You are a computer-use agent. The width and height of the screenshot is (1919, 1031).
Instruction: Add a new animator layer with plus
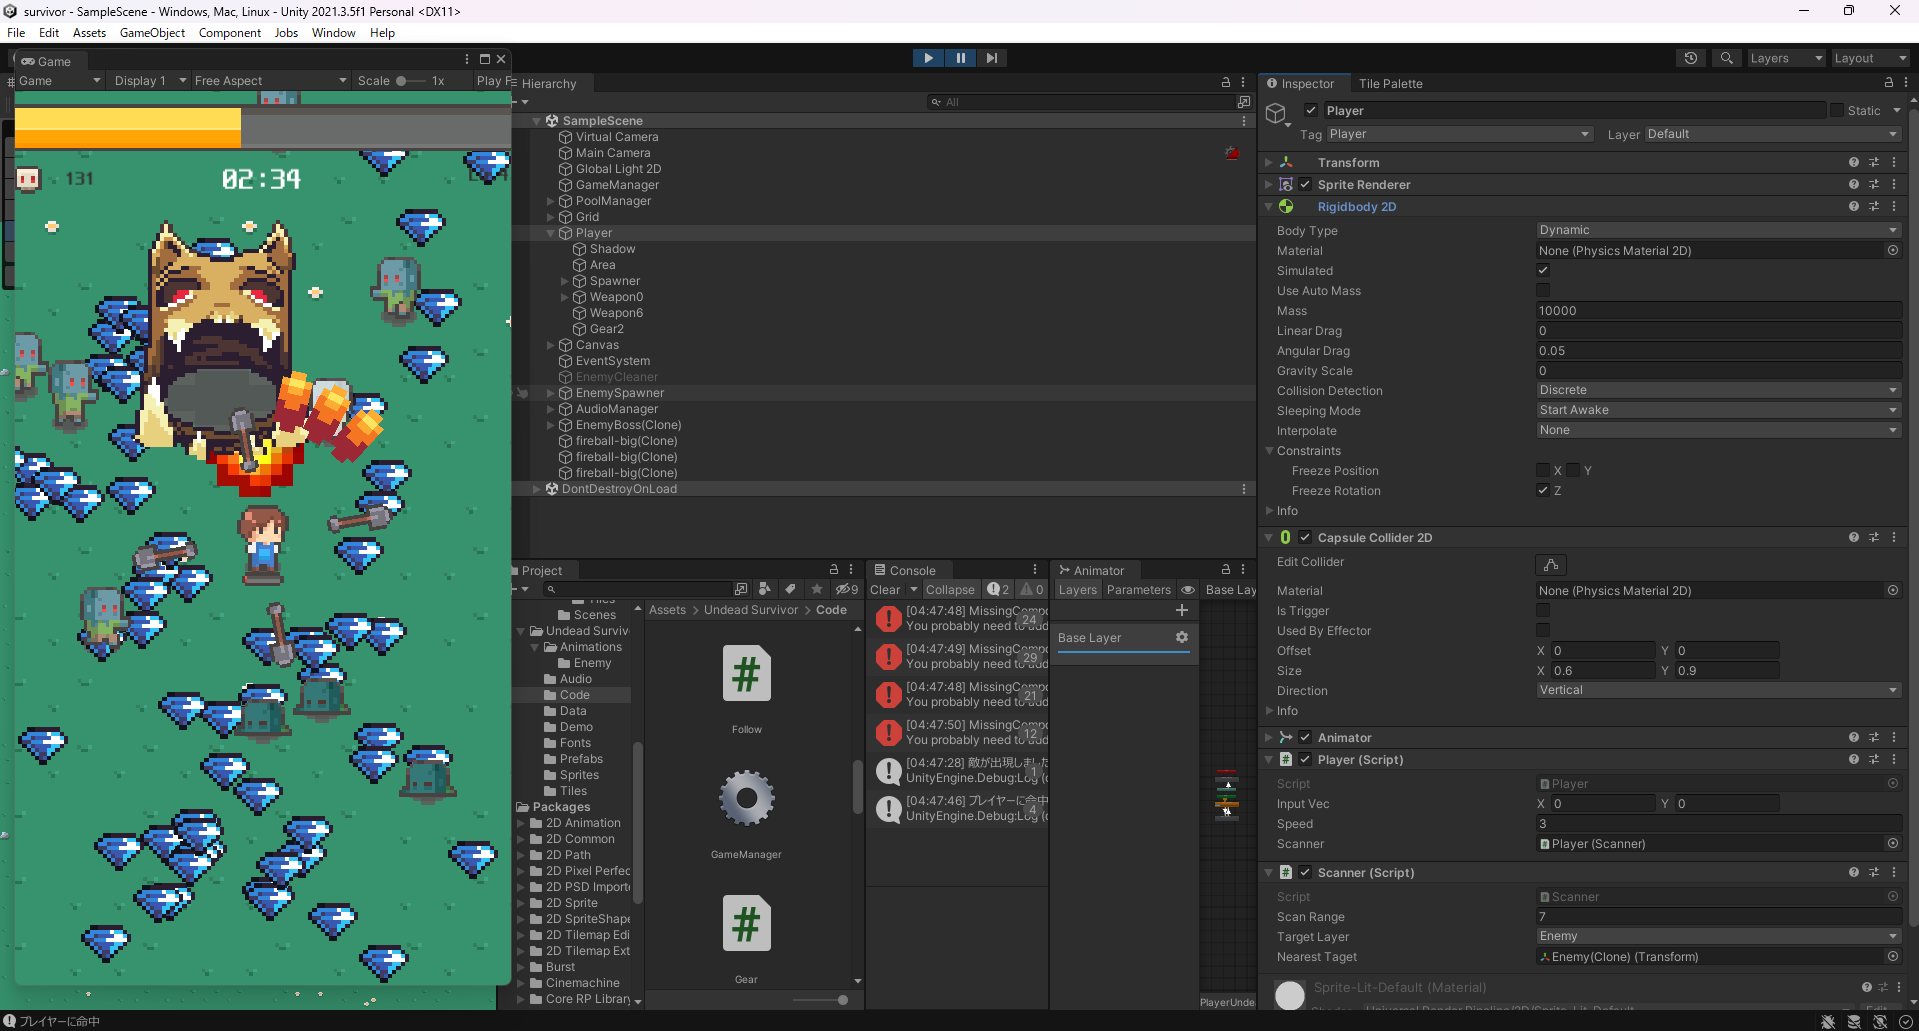(1181, 610)
